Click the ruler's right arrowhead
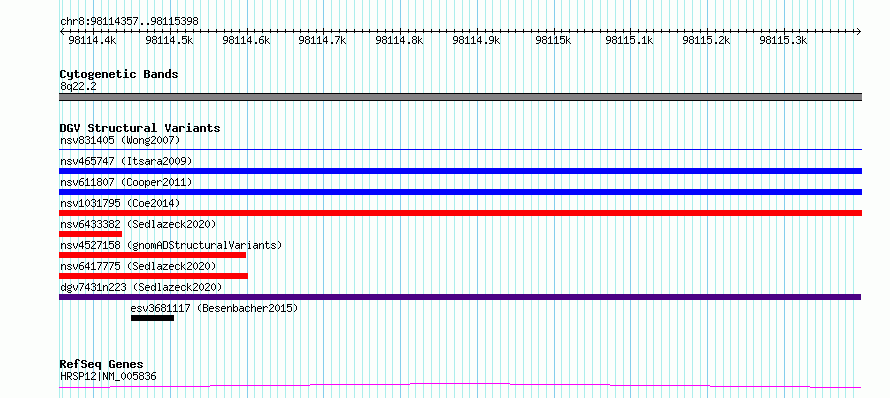The image size is (890, 398). pyautogui.click(x=859, y=31)
